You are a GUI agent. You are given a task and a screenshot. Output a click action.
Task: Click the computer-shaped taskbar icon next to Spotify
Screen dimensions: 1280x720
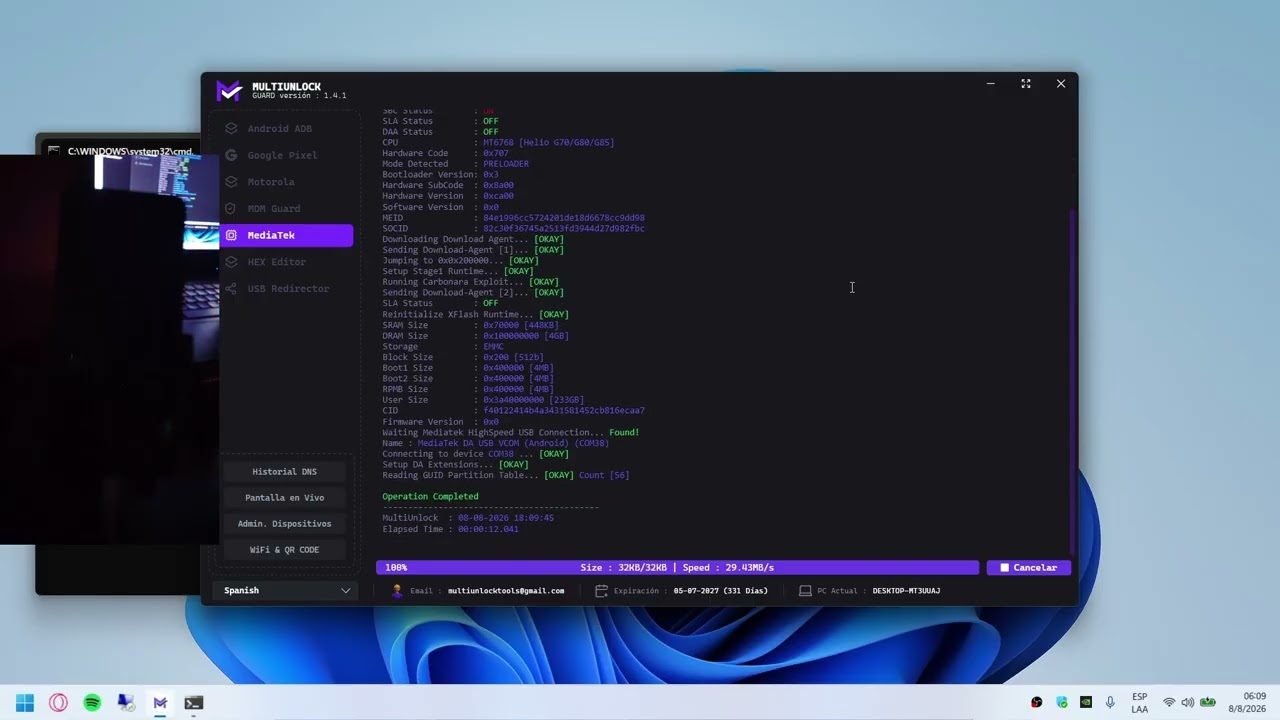[126, 703]
